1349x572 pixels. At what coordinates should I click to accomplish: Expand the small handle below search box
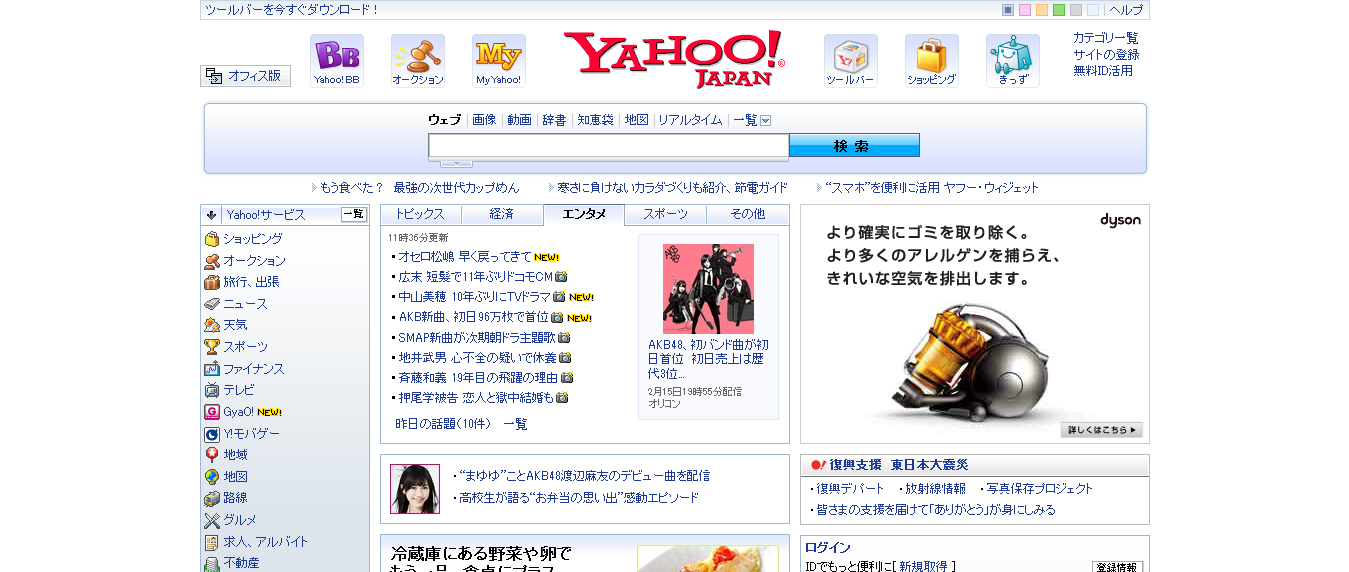pyautogui.click(x=456, y=163)
